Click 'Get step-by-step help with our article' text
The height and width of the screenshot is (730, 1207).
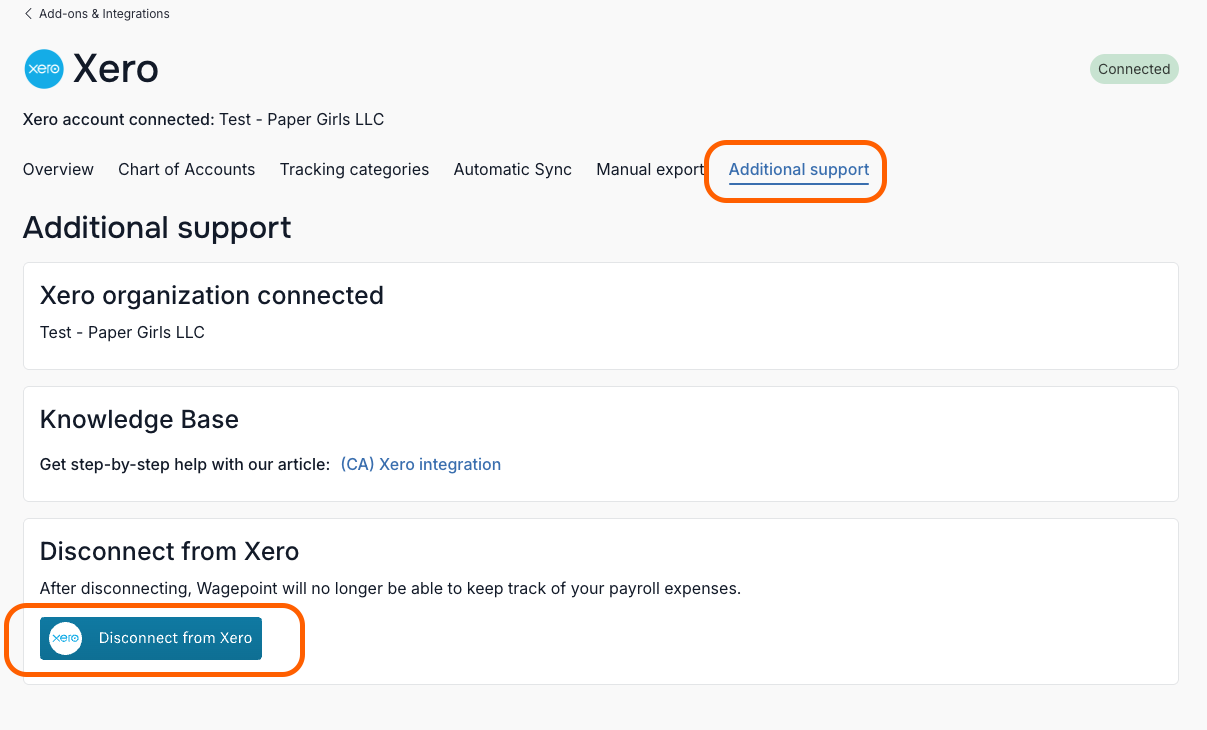coord(185,464)
